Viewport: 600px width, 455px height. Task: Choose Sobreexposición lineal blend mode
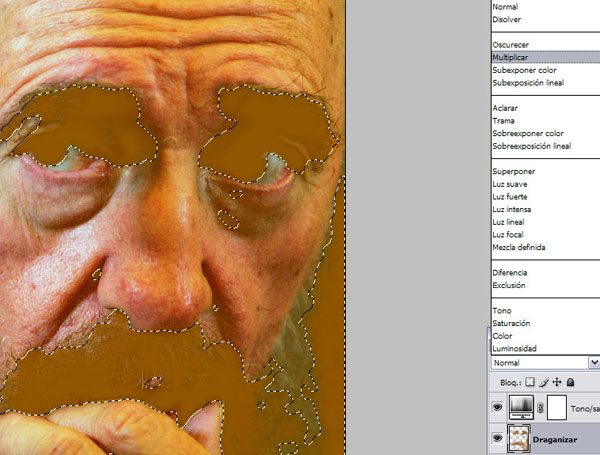tap(545, 146)
